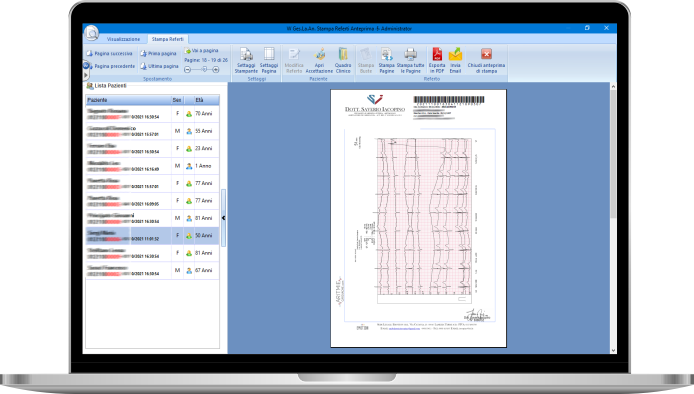Image resolution: width=694 pixels, height=394 pixels.
Task: Export report with Esporta in PDF
Action: [x=437, y=60]
